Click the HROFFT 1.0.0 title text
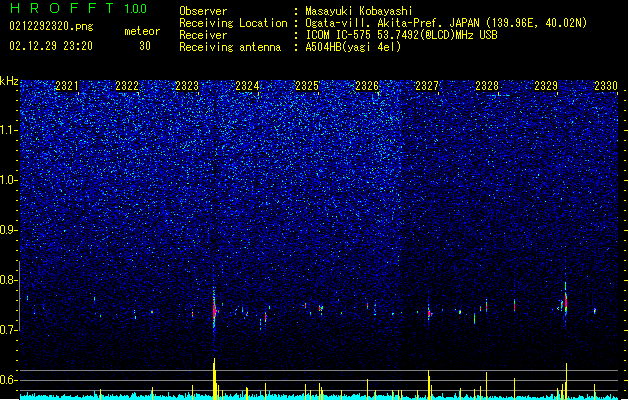 [x=78, y=8]
